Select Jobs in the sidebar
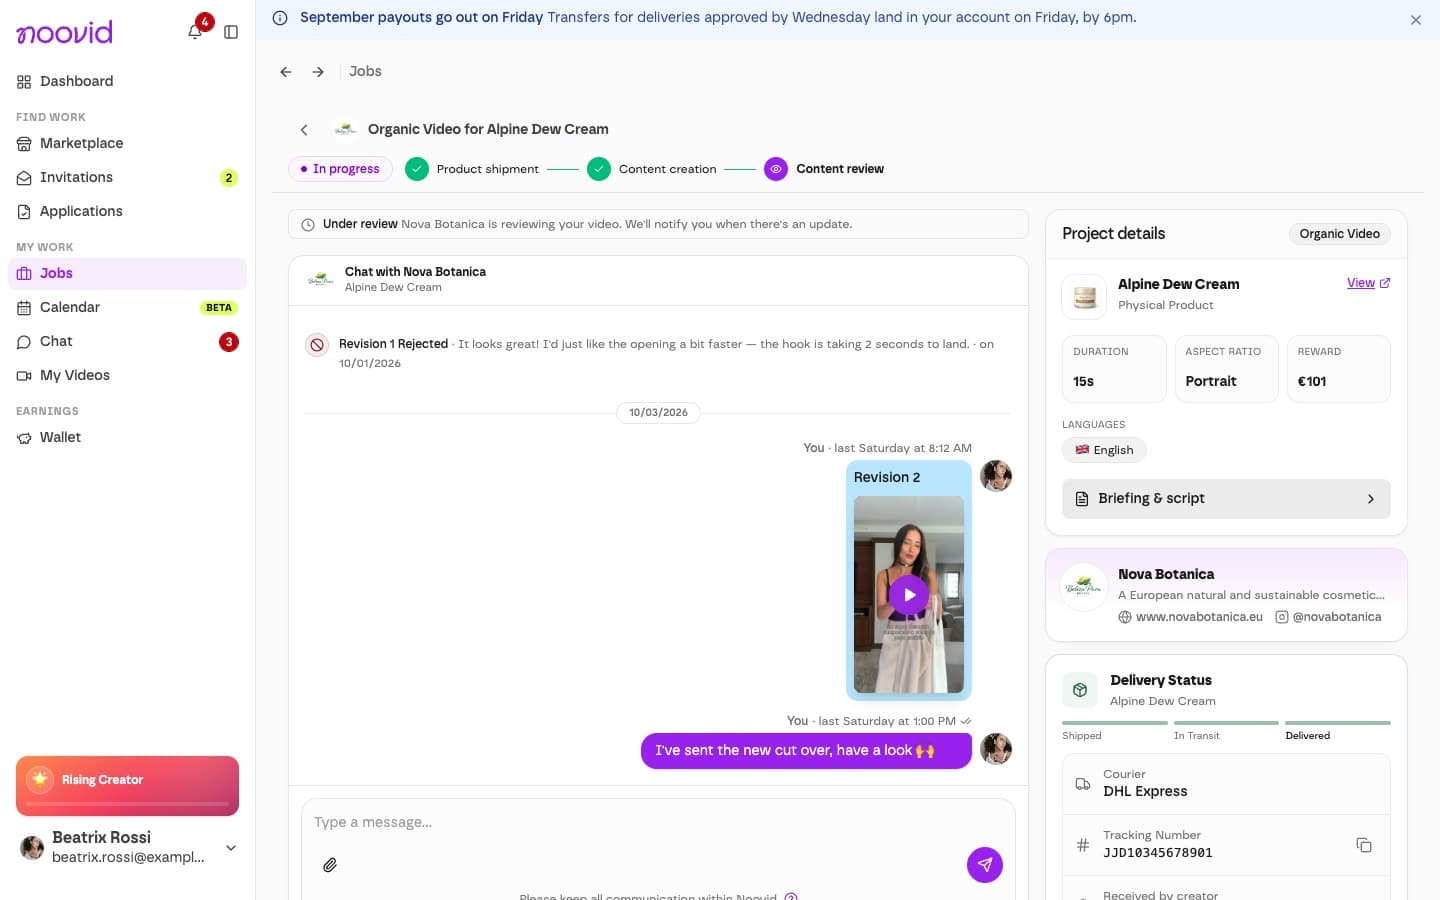Image resolution: width=1440 pixels, height=900 pixels. tap(127, 273)
